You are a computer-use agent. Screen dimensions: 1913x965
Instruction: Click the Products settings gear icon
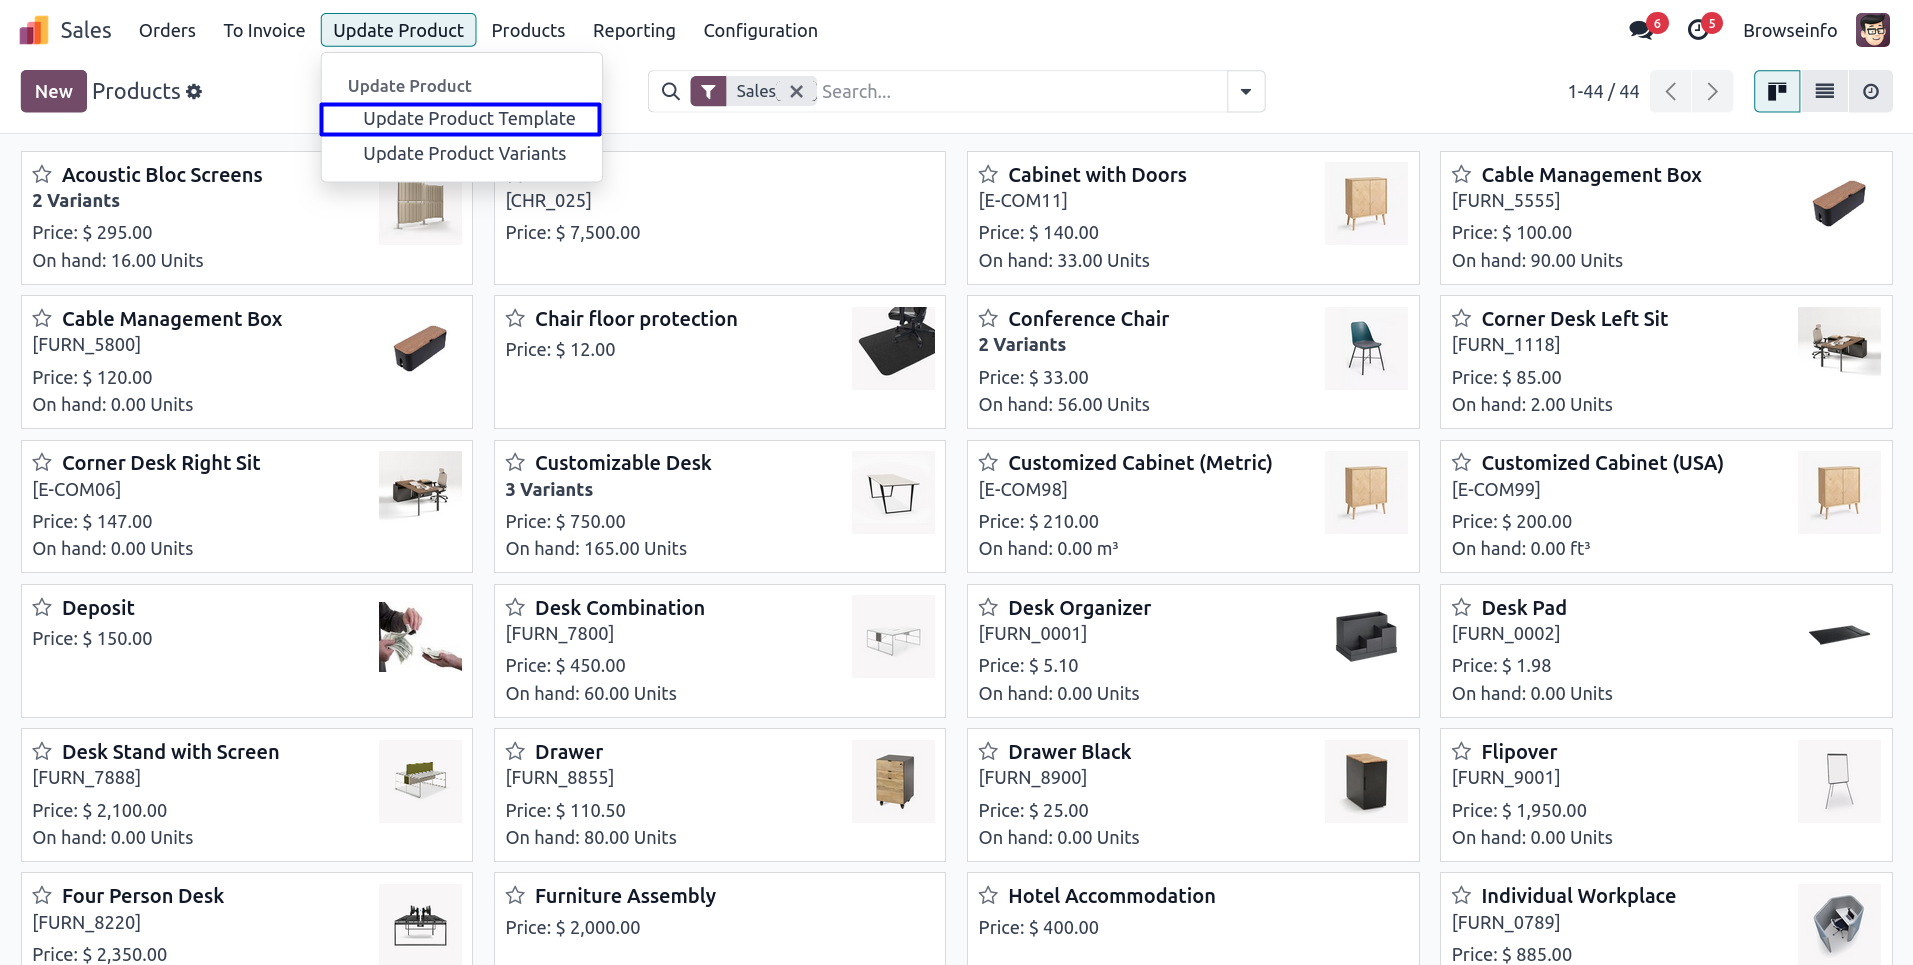point(194,92)
